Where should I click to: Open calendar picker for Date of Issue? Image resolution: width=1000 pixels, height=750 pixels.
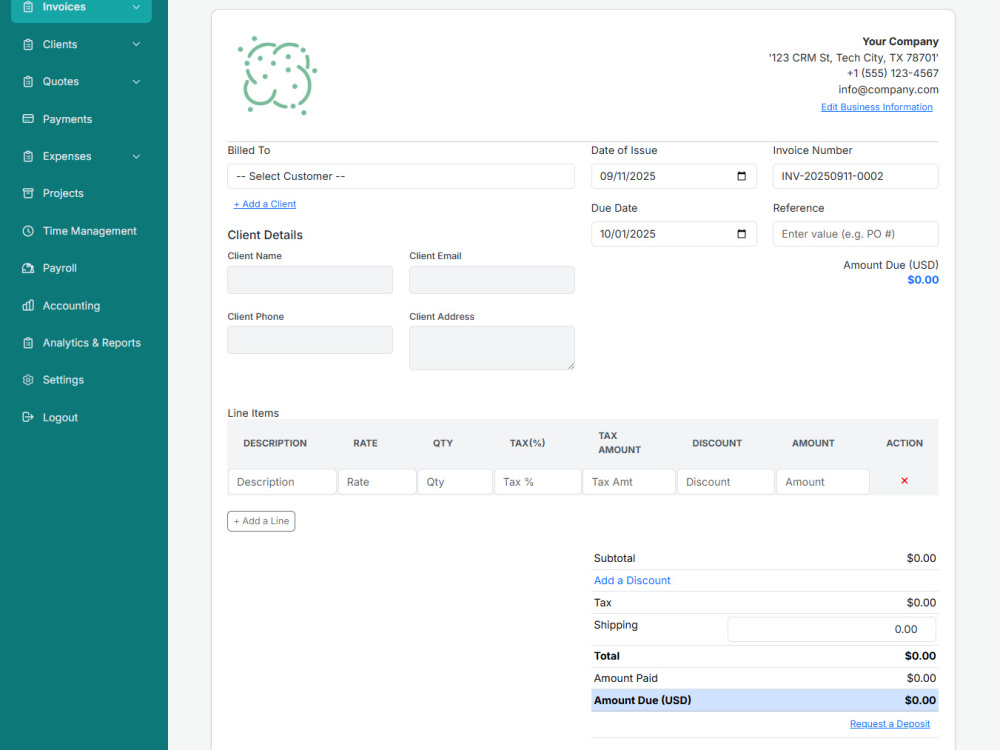pyautogui.click(x=741, y=176)
